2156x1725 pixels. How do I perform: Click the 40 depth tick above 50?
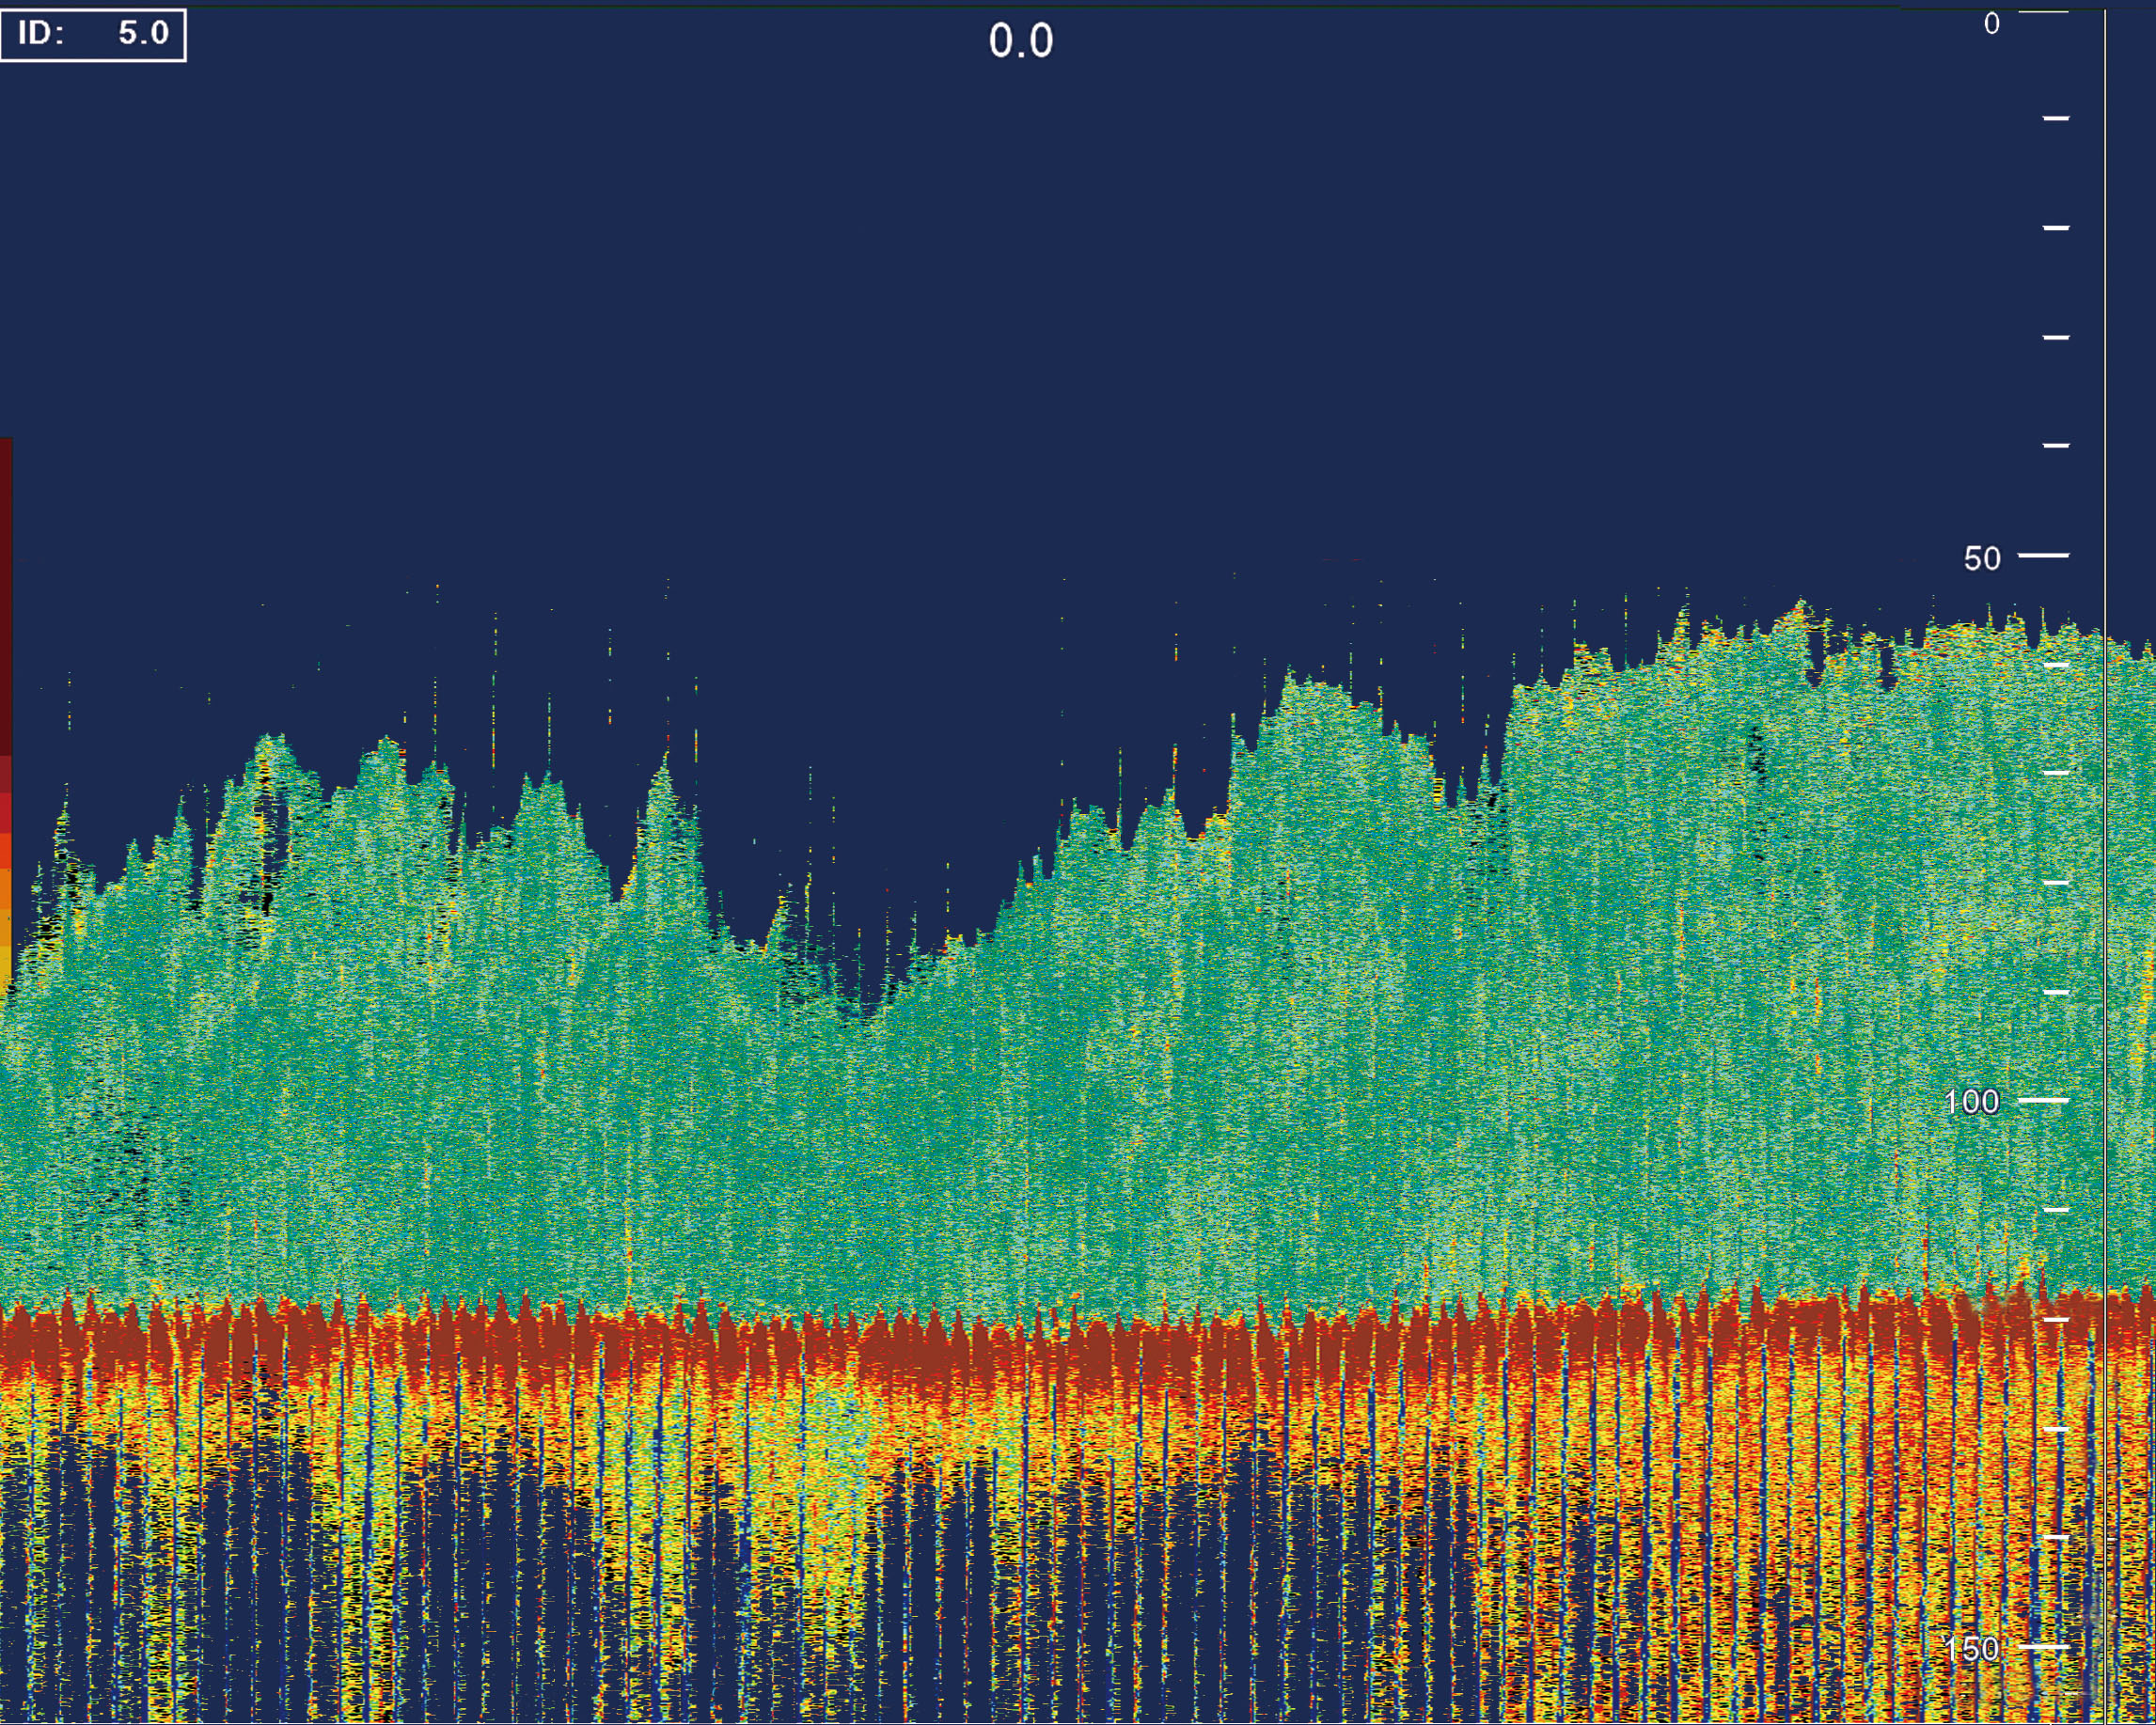2055,445
